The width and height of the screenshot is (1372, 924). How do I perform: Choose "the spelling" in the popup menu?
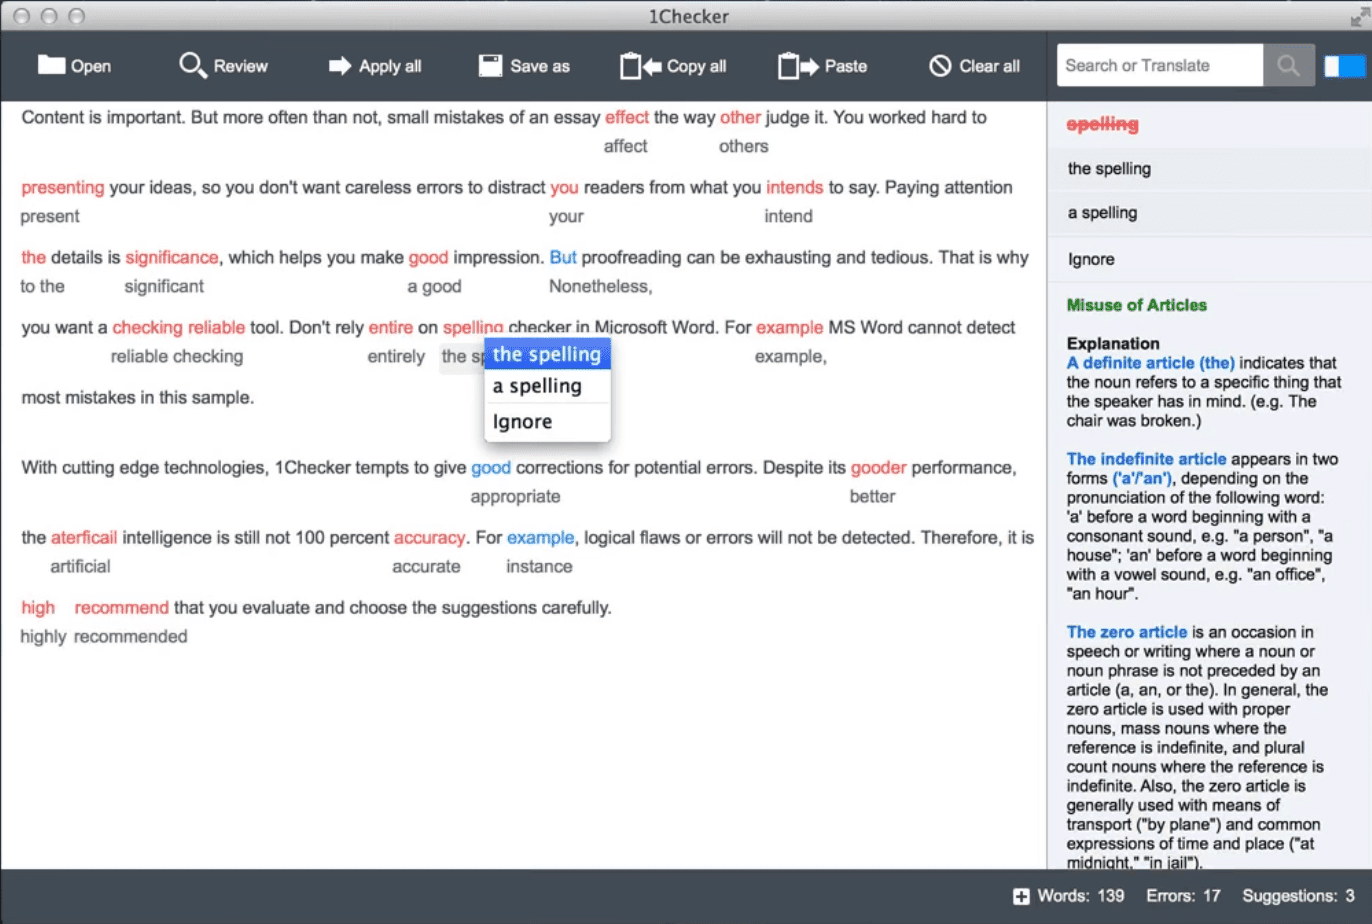547,354
